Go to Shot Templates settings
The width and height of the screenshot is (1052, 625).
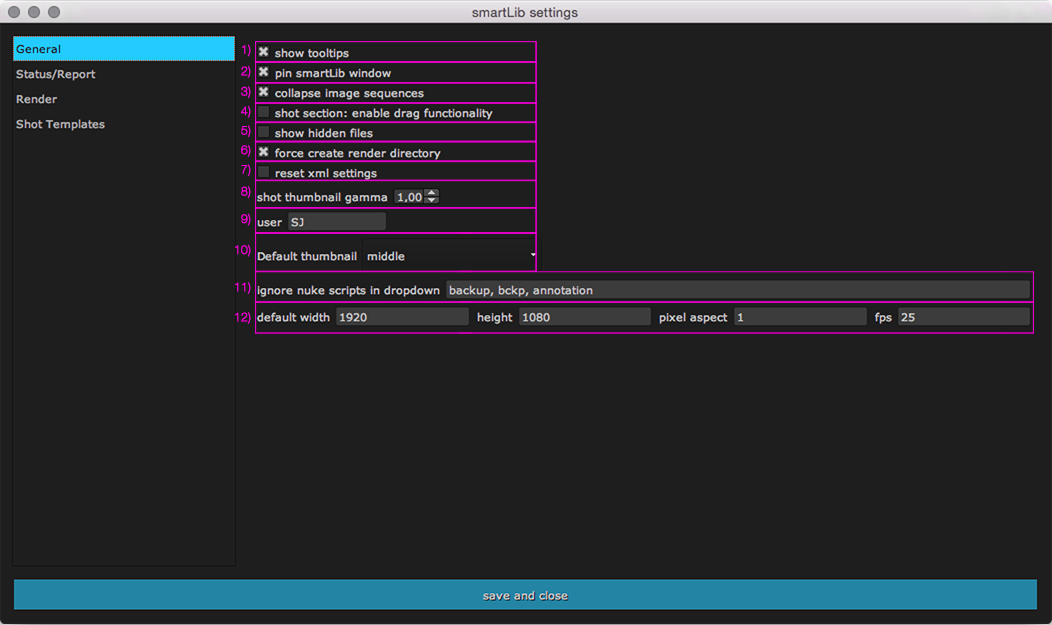tap(60, 124)
